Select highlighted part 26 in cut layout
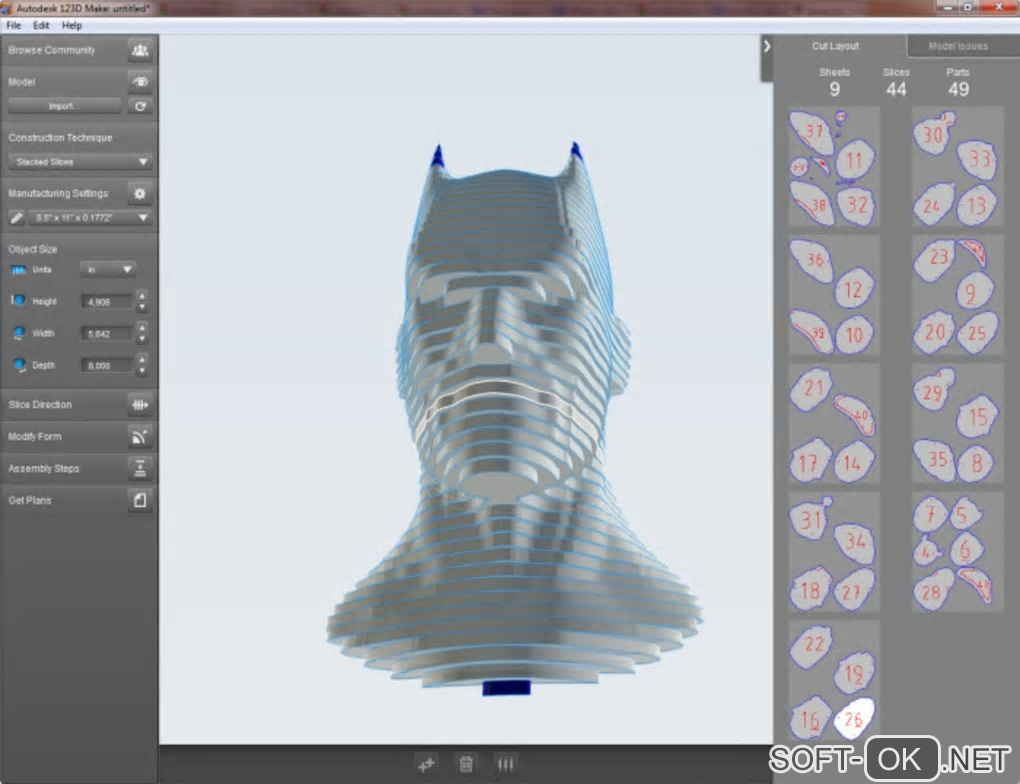Viewport: 1020px width, 784px height. (x=853, y=718)
